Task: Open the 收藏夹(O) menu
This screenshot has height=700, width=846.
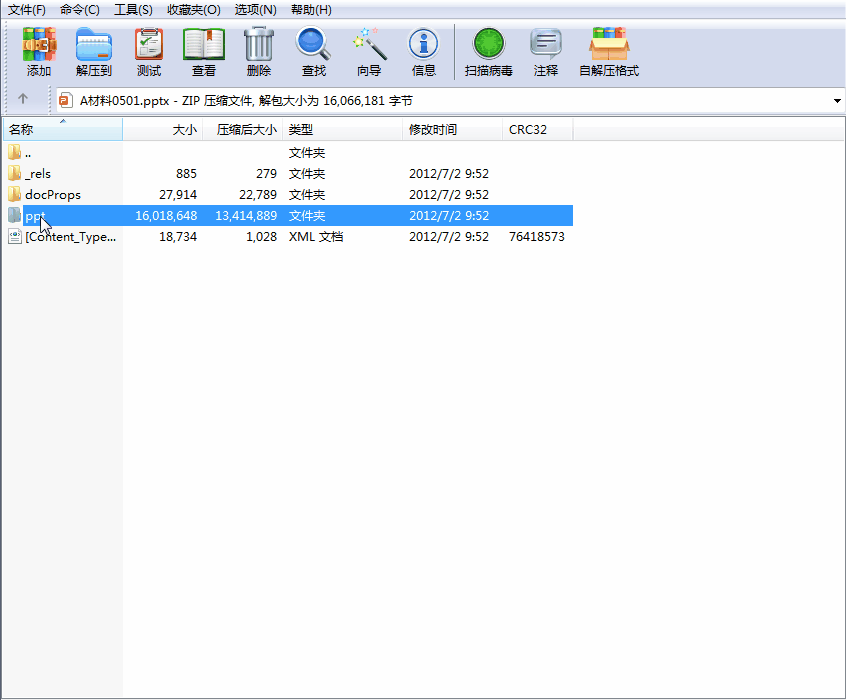Action: click(194, 10)
